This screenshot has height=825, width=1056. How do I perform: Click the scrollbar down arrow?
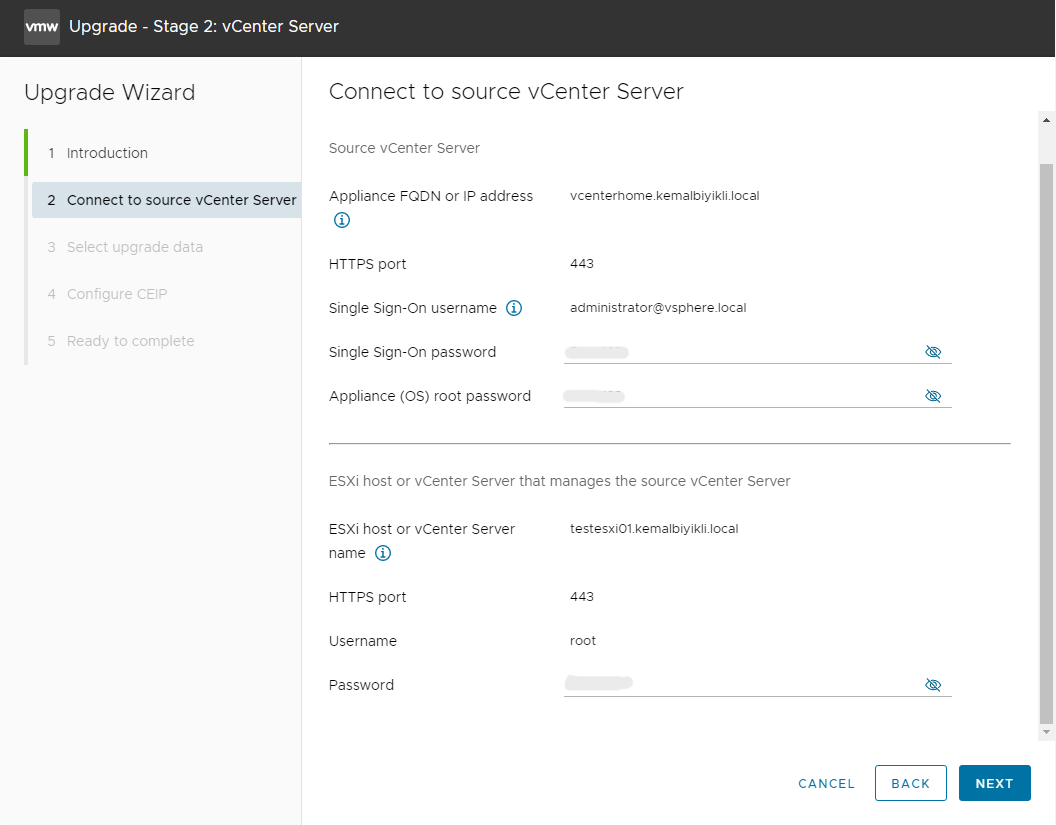pyautogui.click(x=1046, y=732)
